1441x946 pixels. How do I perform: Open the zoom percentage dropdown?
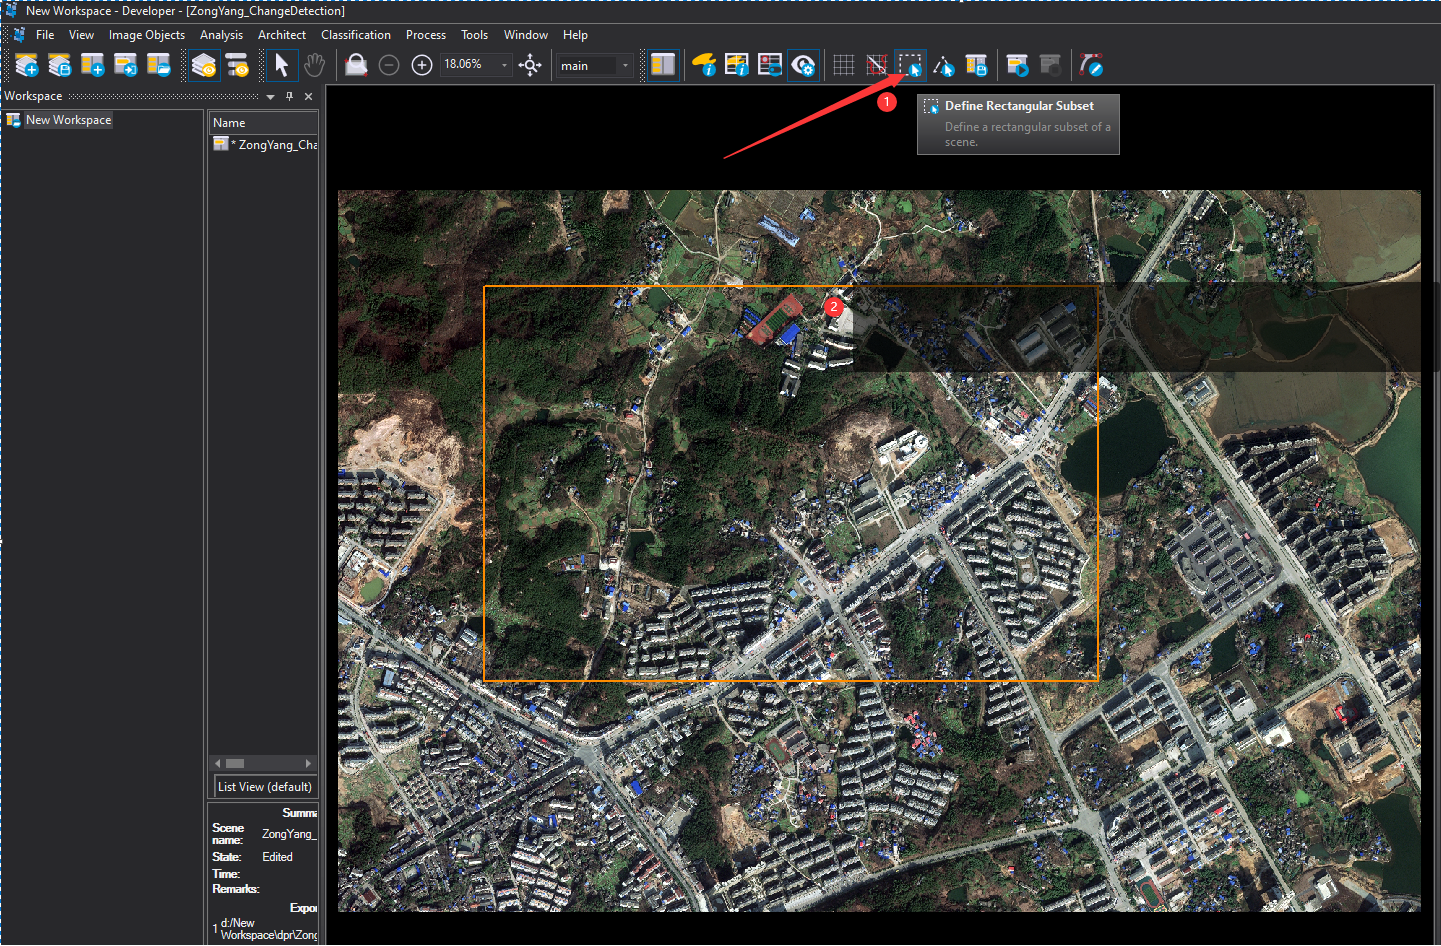(504, 66)
